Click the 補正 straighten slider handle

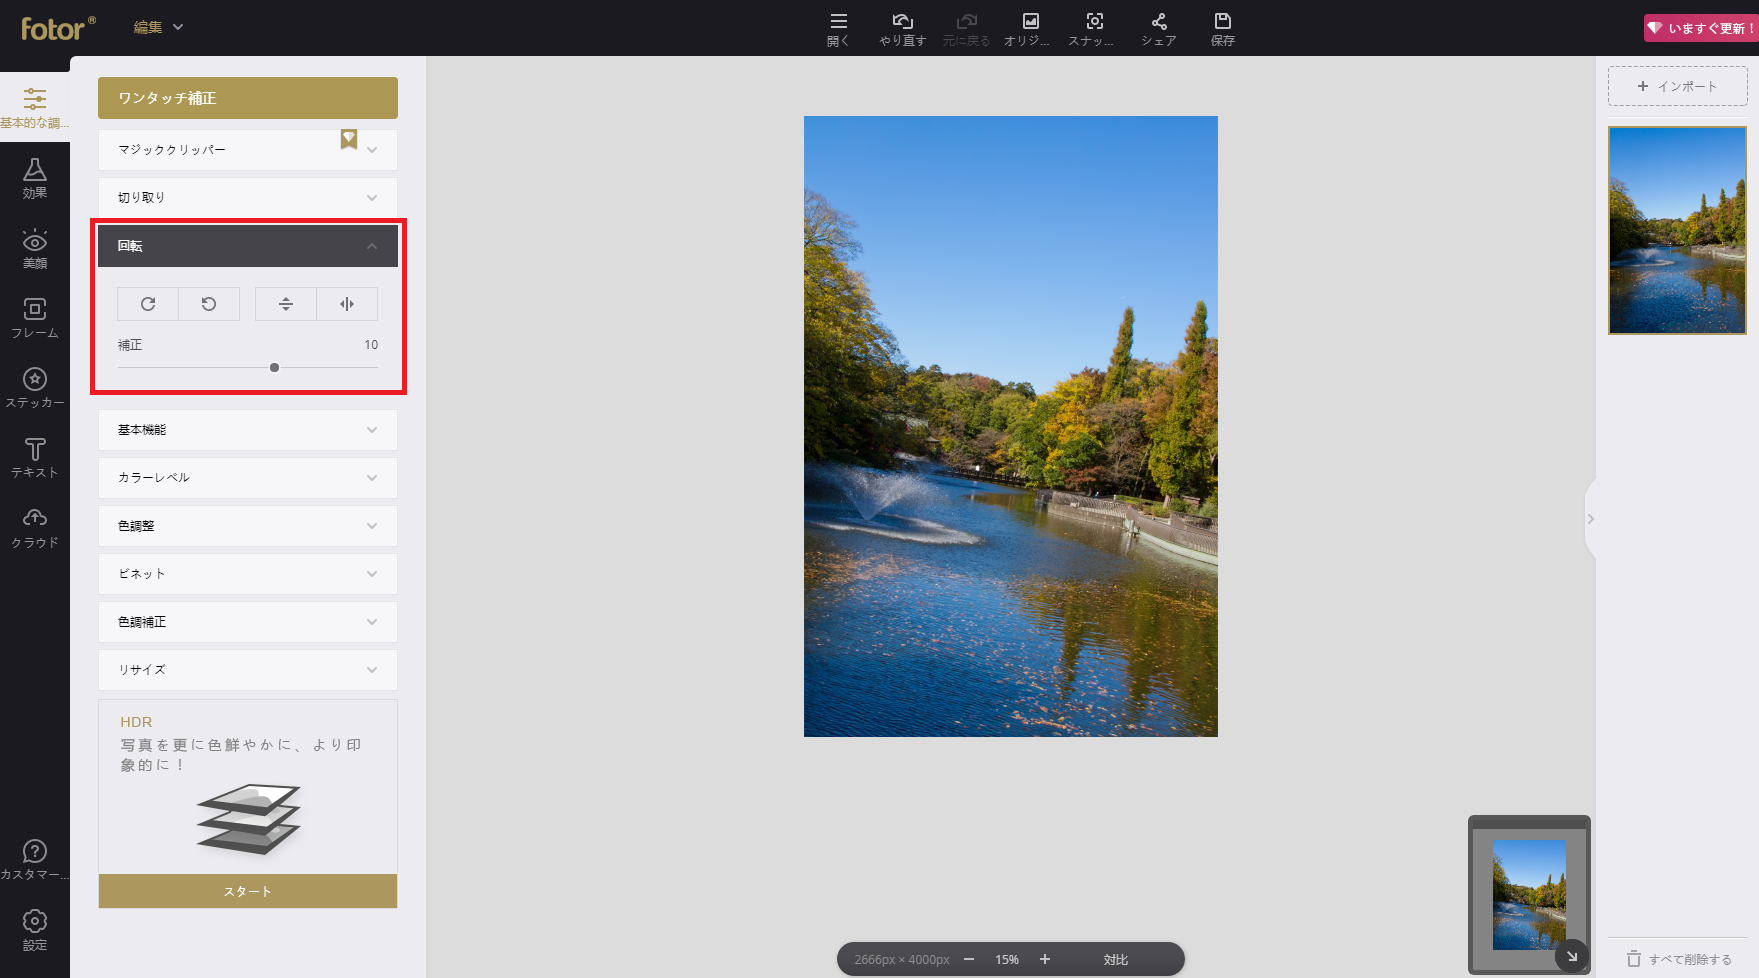(x=274, y=368)
